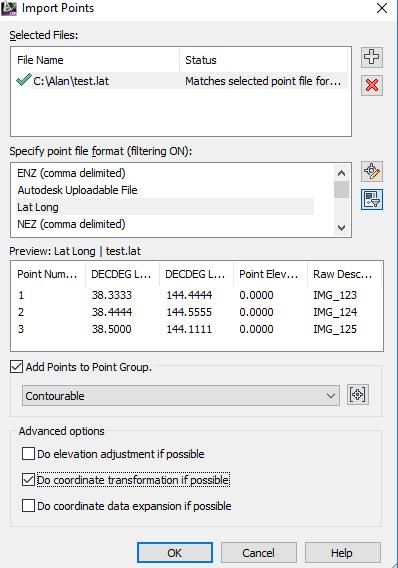Select the Lat Long format

point(165,207)
